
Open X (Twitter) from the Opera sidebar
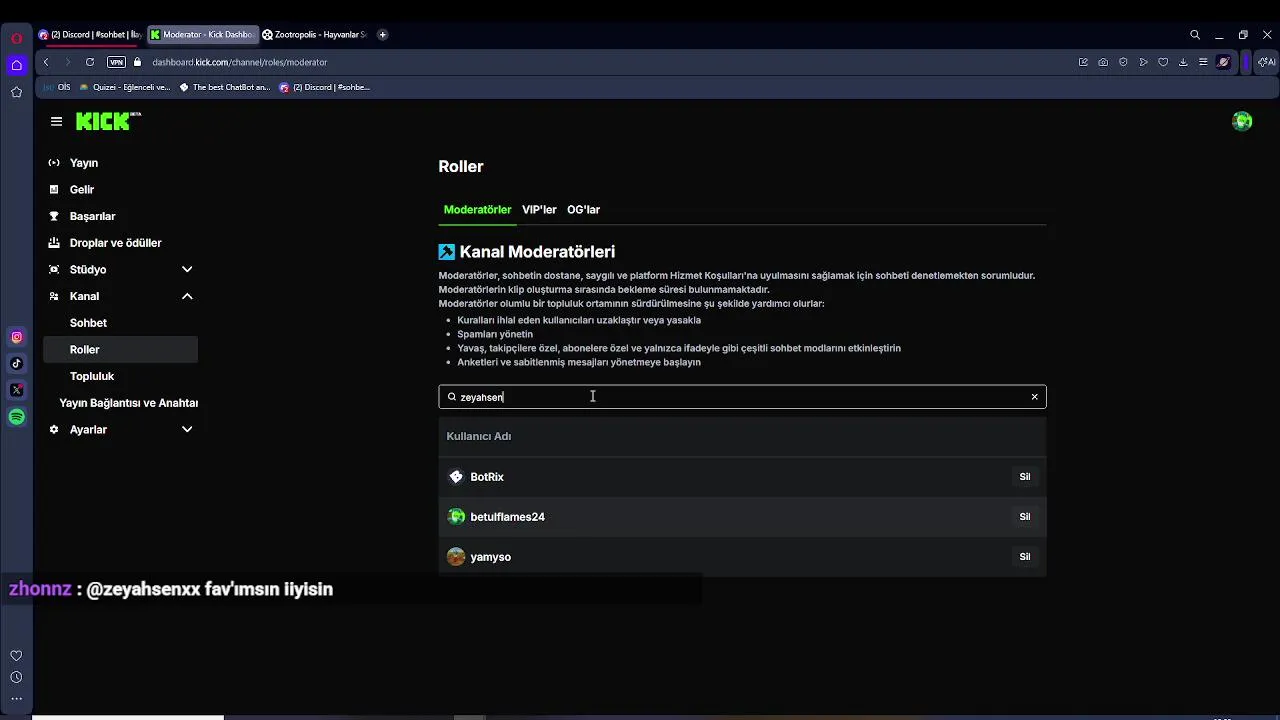point(16,390)
